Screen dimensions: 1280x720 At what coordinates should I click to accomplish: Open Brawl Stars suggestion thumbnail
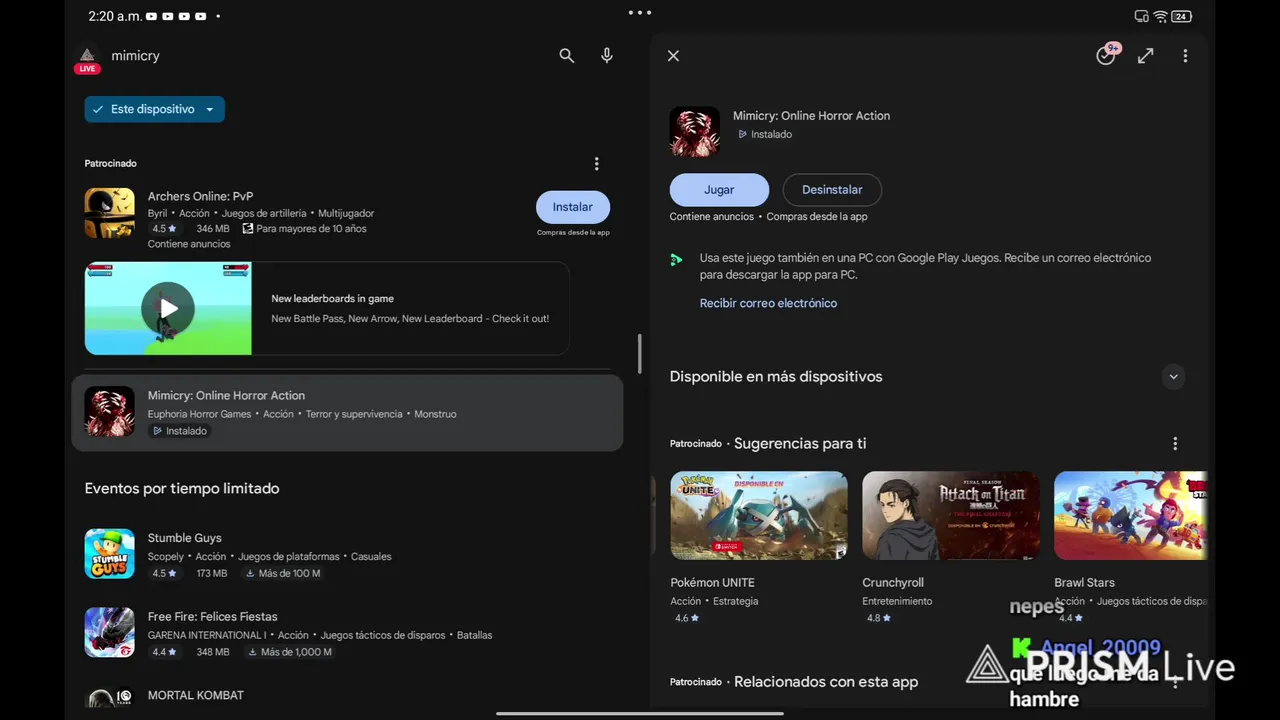tap(1131, 516)
